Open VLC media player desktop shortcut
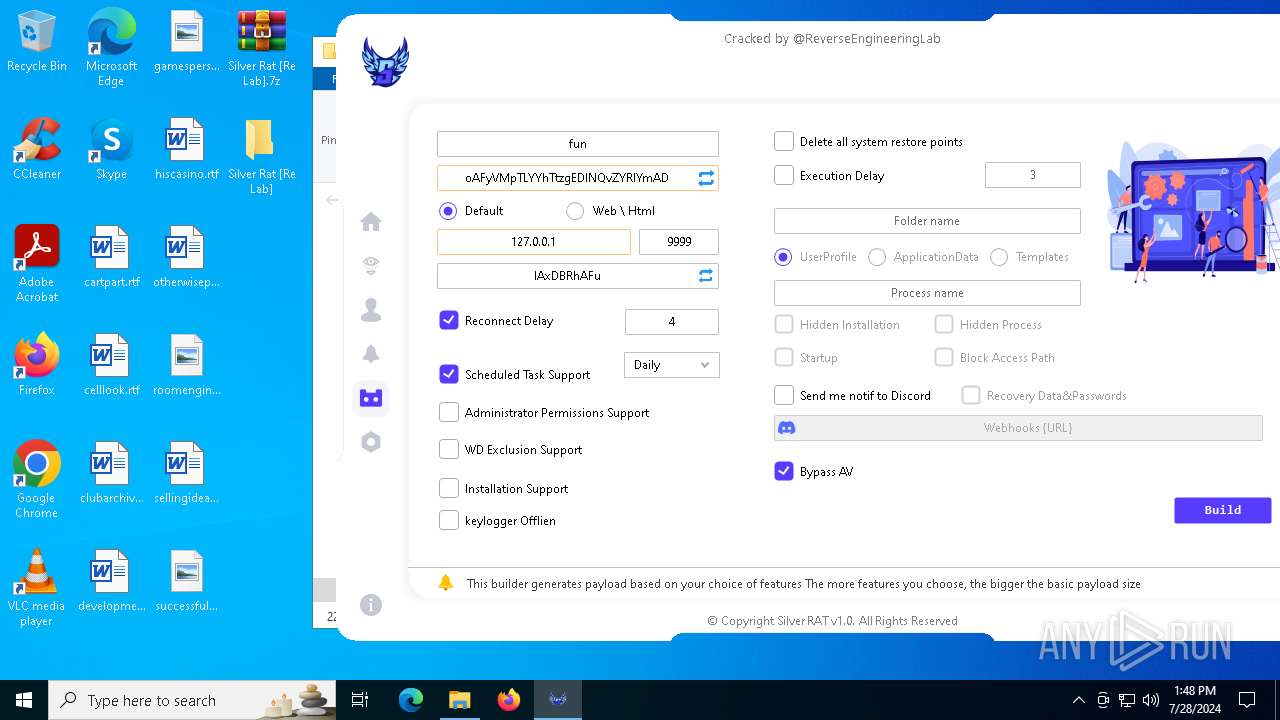This screenshot has height=720, width=1280. [37, 588]
